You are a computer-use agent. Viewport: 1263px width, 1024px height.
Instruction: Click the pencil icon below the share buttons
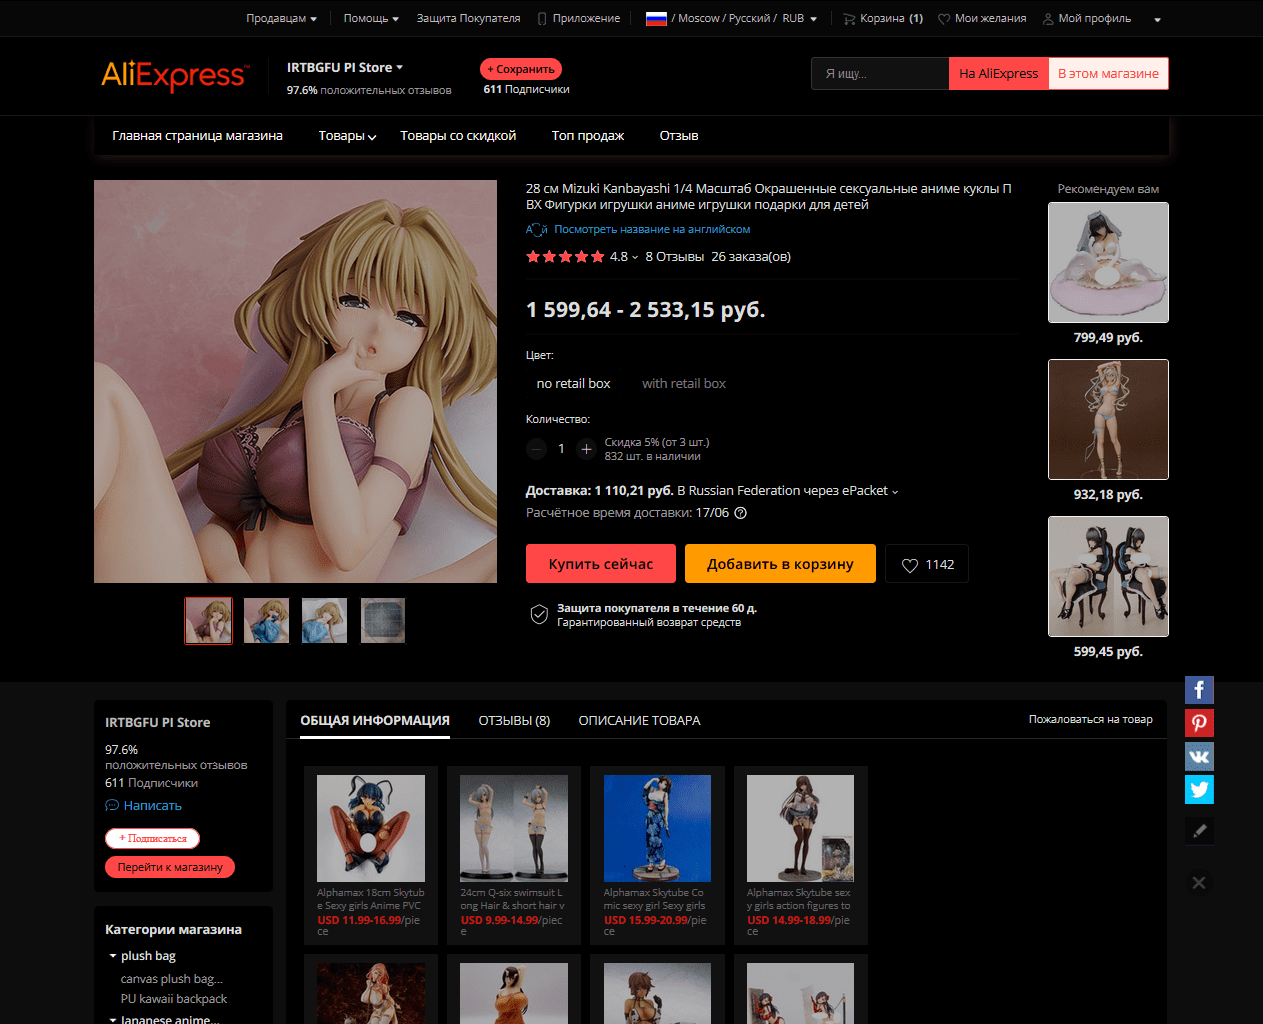click(x=1199, y=830)
